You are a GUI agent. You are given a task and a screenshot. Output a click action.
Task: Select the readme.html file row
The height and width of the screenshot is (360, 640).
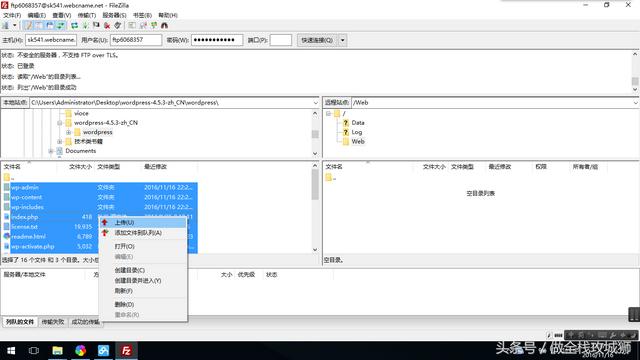[x=100, y=236]
